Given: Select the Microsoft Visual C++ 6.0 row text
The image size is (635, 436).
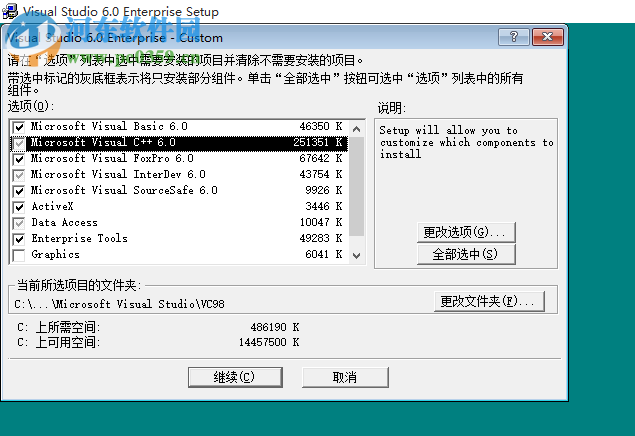Looking at the screenshot, I should pos(103,142).
